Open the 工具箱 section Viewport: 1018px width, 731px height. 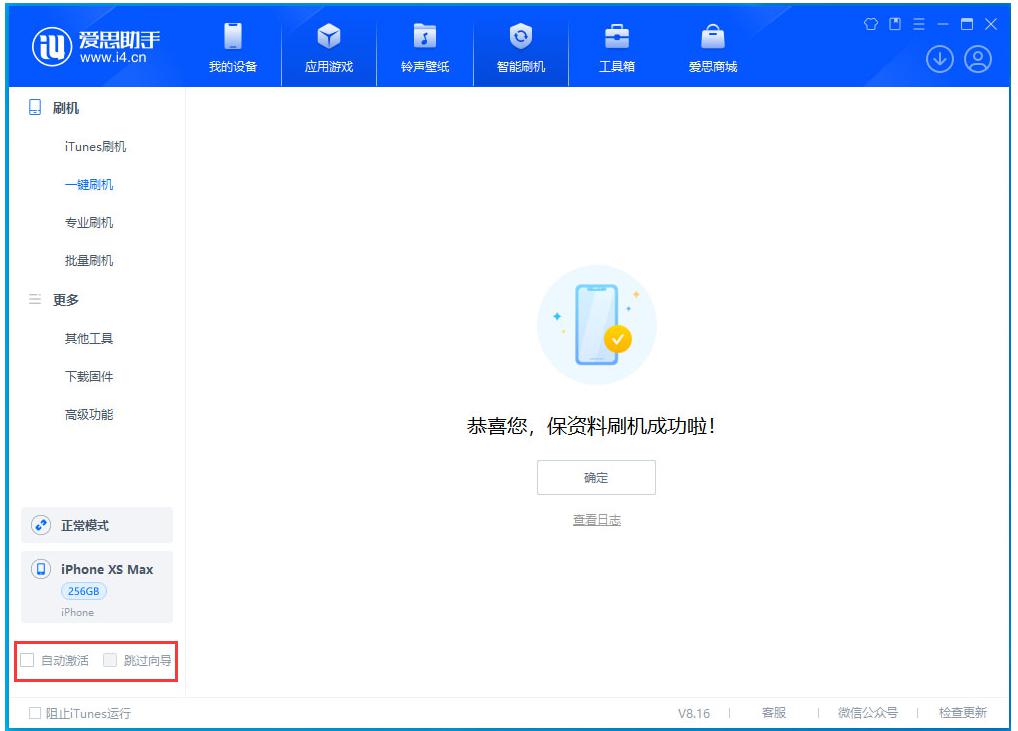click(617, 46)
